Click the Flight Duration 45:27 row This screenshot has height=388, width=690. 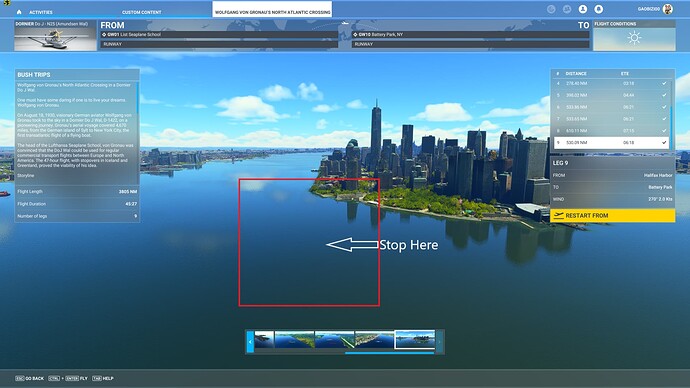click(x=77, y=204)
